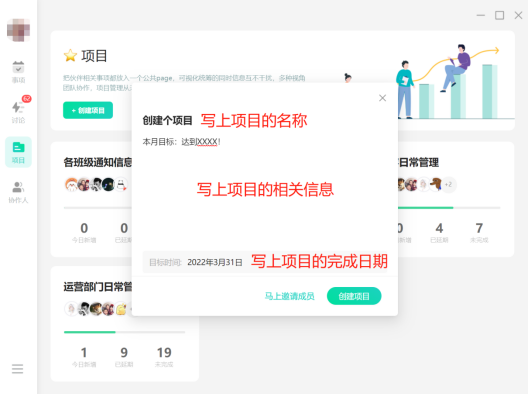This screenshot has width=528, height=394.
Task: Click member avatars on 运营部门 card
Action: (x=96, y=308)
